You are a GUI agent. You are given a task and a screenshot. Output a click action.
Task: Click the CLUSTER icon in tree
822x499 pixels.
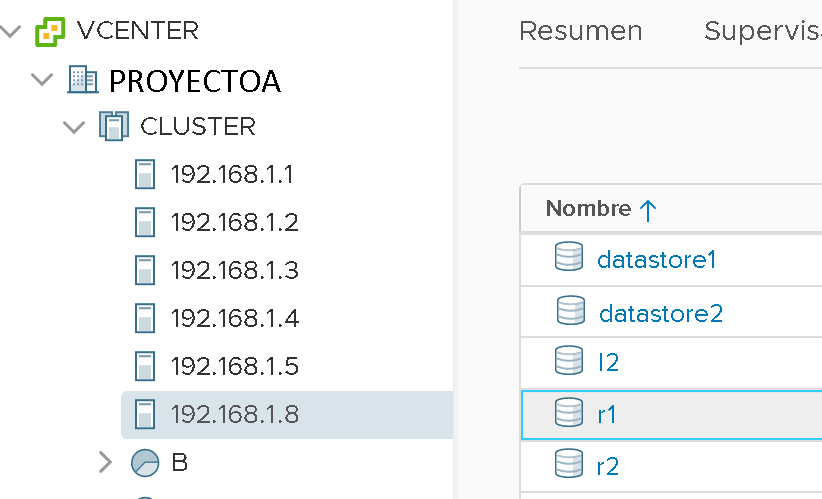click(114, 126)
